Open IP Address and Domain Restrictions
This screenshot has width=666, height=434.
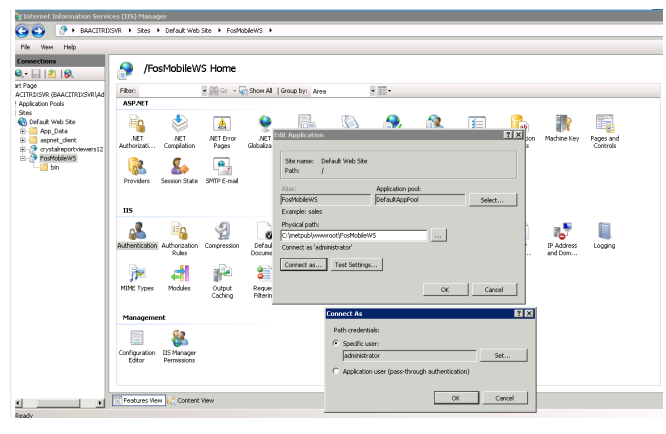pos(562,239)
